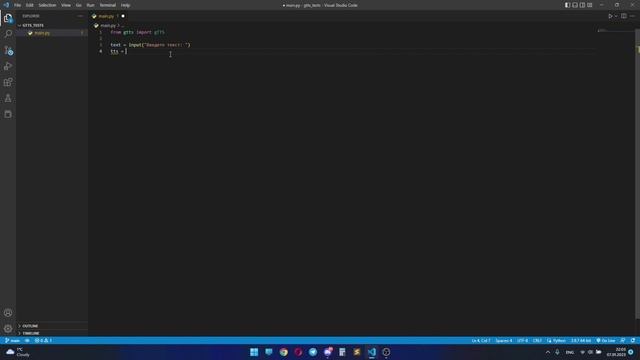Open the Go menu
Viewport: 640px width, 360px height.
click(78, 5)
